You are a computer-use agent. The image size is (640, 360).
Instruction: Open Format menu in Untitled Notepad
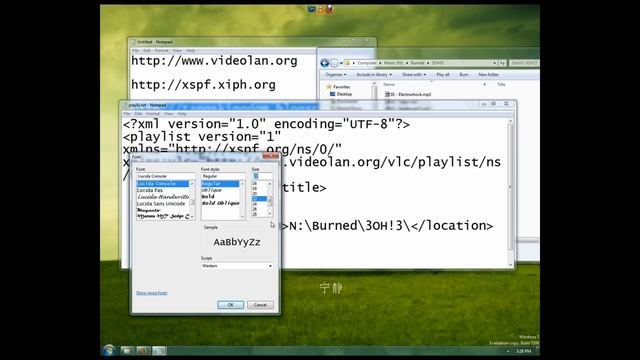tap(162, 51)
